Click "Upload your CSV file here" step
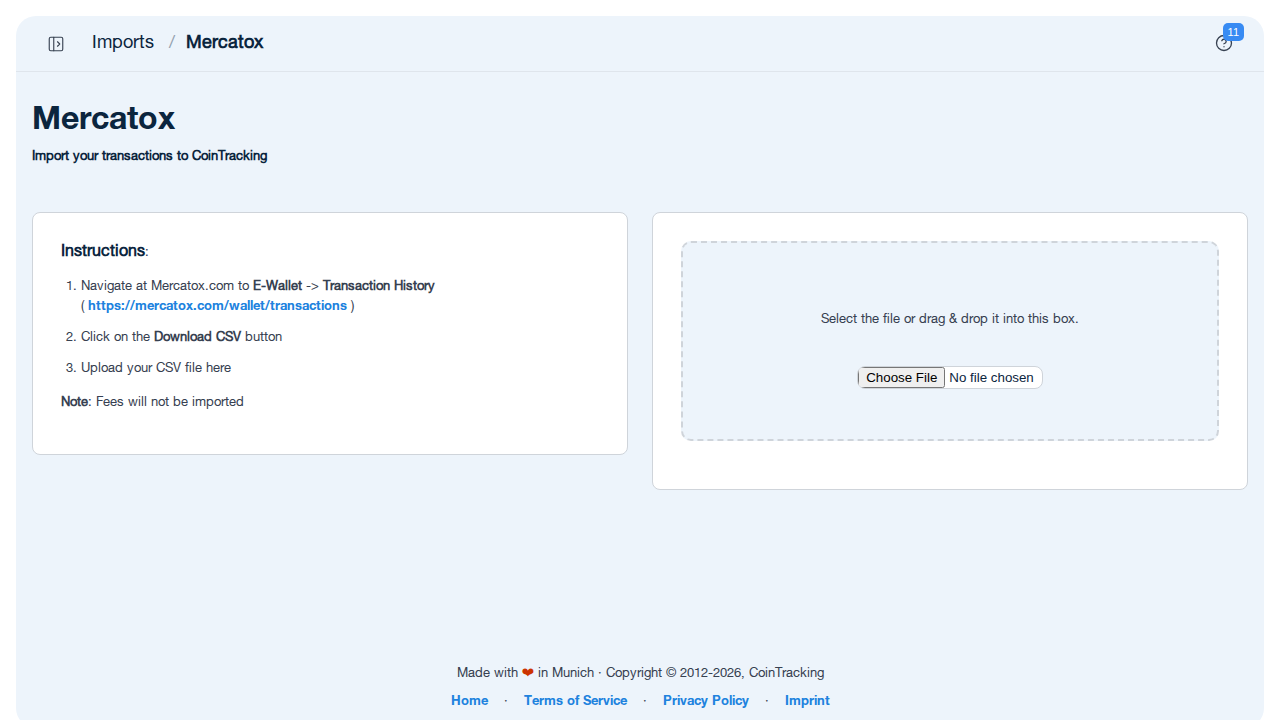This screenshot has width=1280, height=720. coord(156,368)
